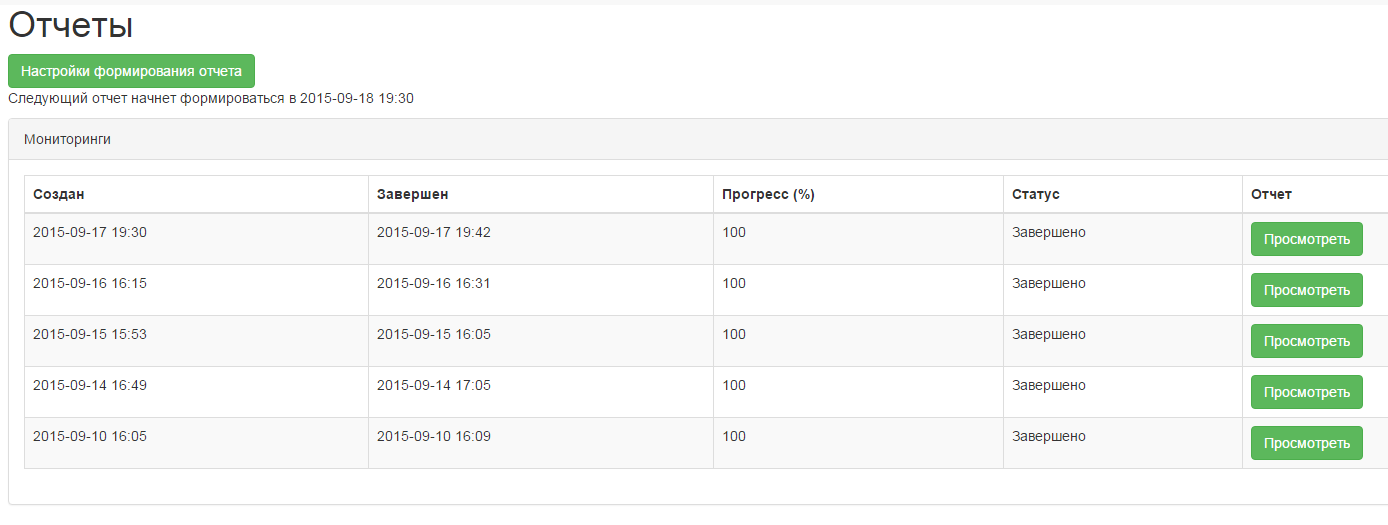Click progress value 100 in third row
The height and width of the screenshot is (525, 1388).
pyautogui.click(x=734, y=334)
